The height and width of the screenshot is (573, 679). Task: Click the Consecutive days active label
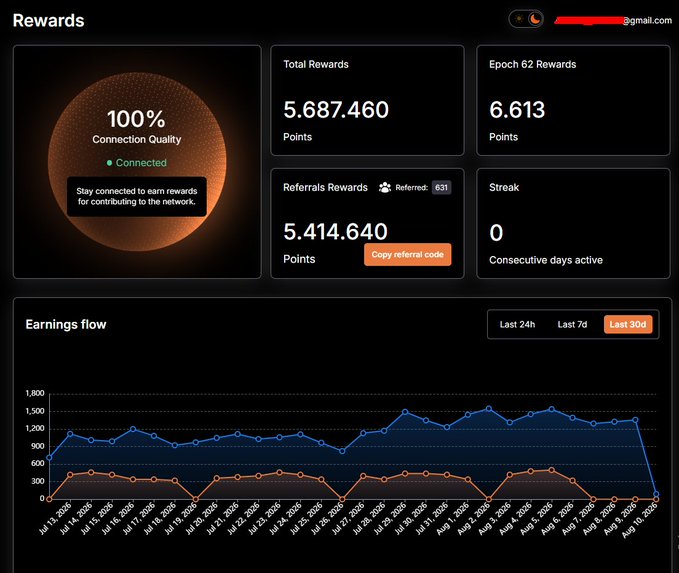tap(546, 260)
